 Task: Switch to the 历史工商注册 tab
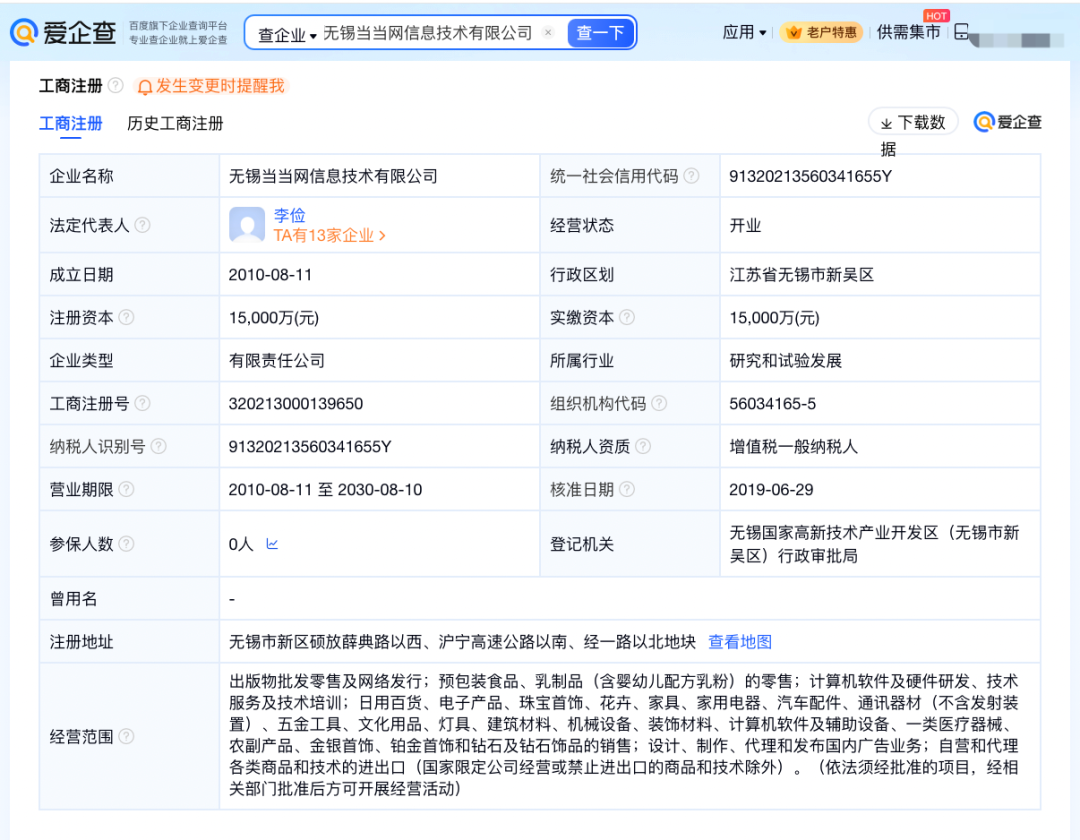pos(175,123)
